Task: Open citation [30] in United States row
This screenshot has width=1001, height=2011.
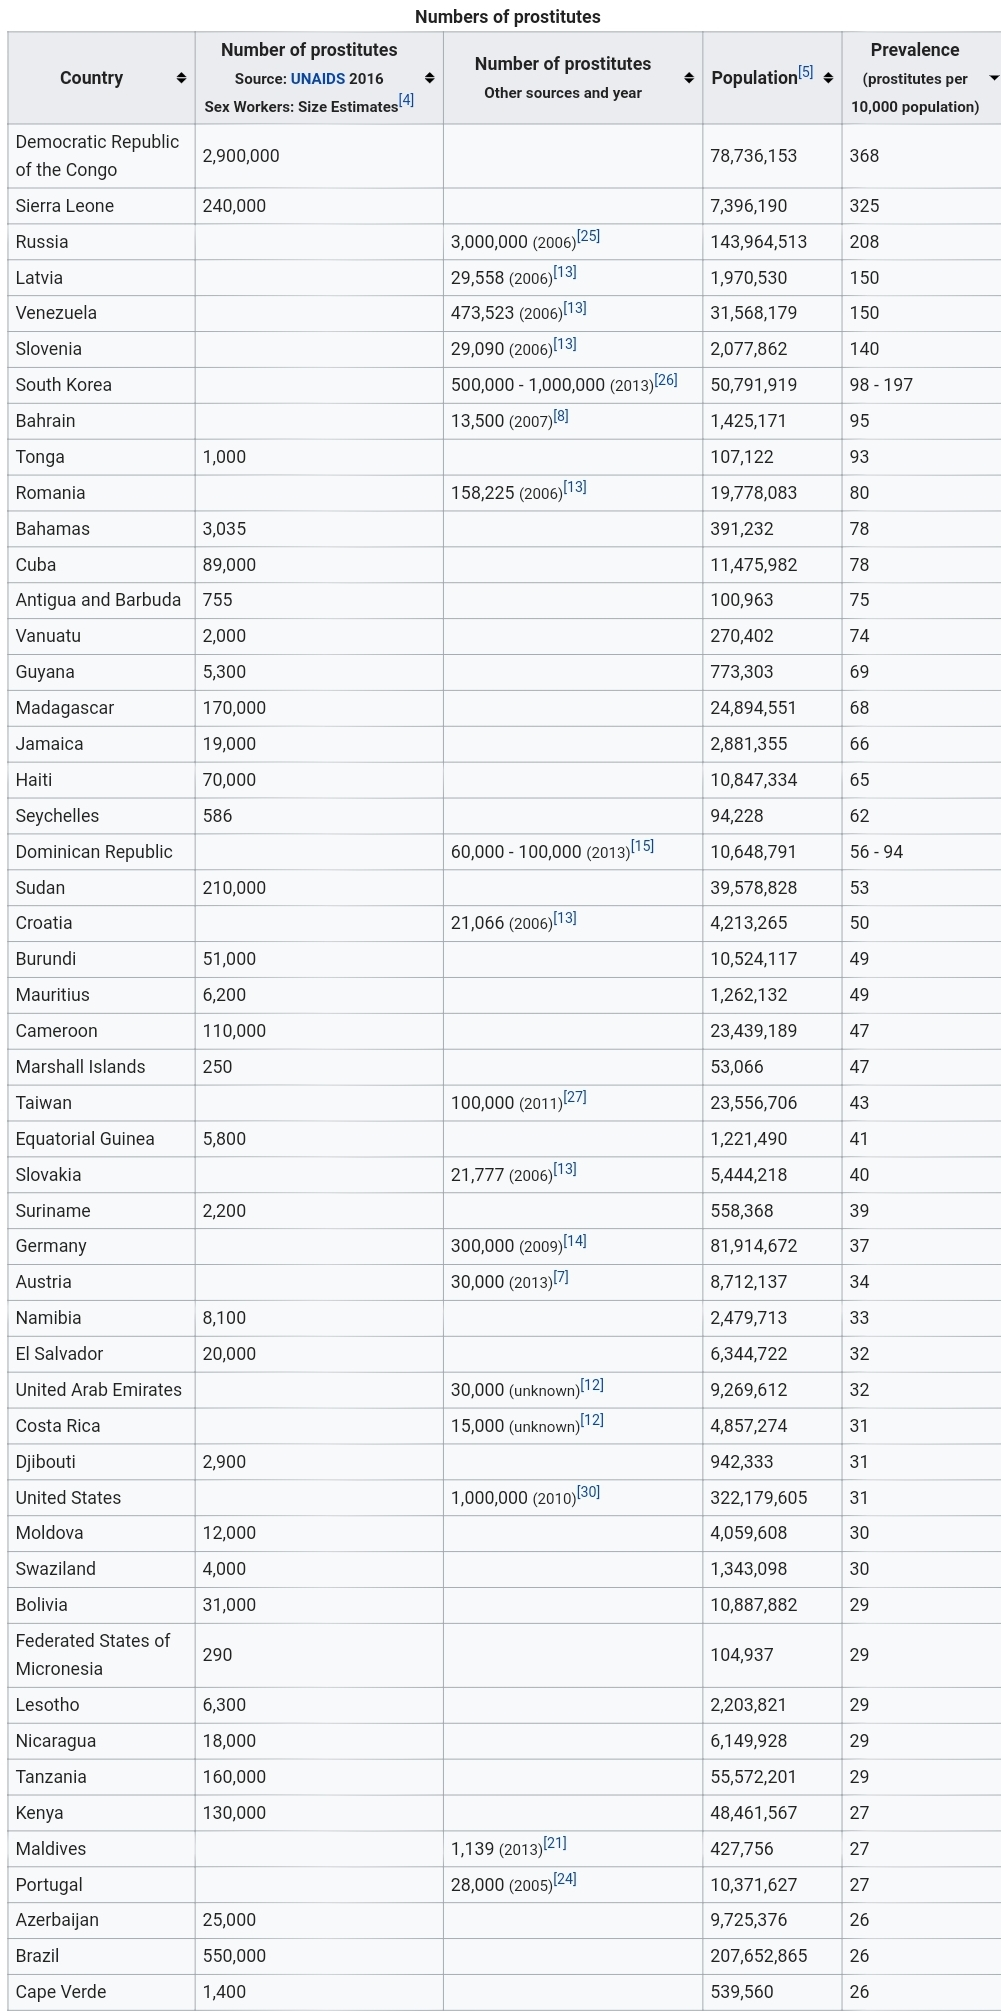Action: tap(588, 1492)
